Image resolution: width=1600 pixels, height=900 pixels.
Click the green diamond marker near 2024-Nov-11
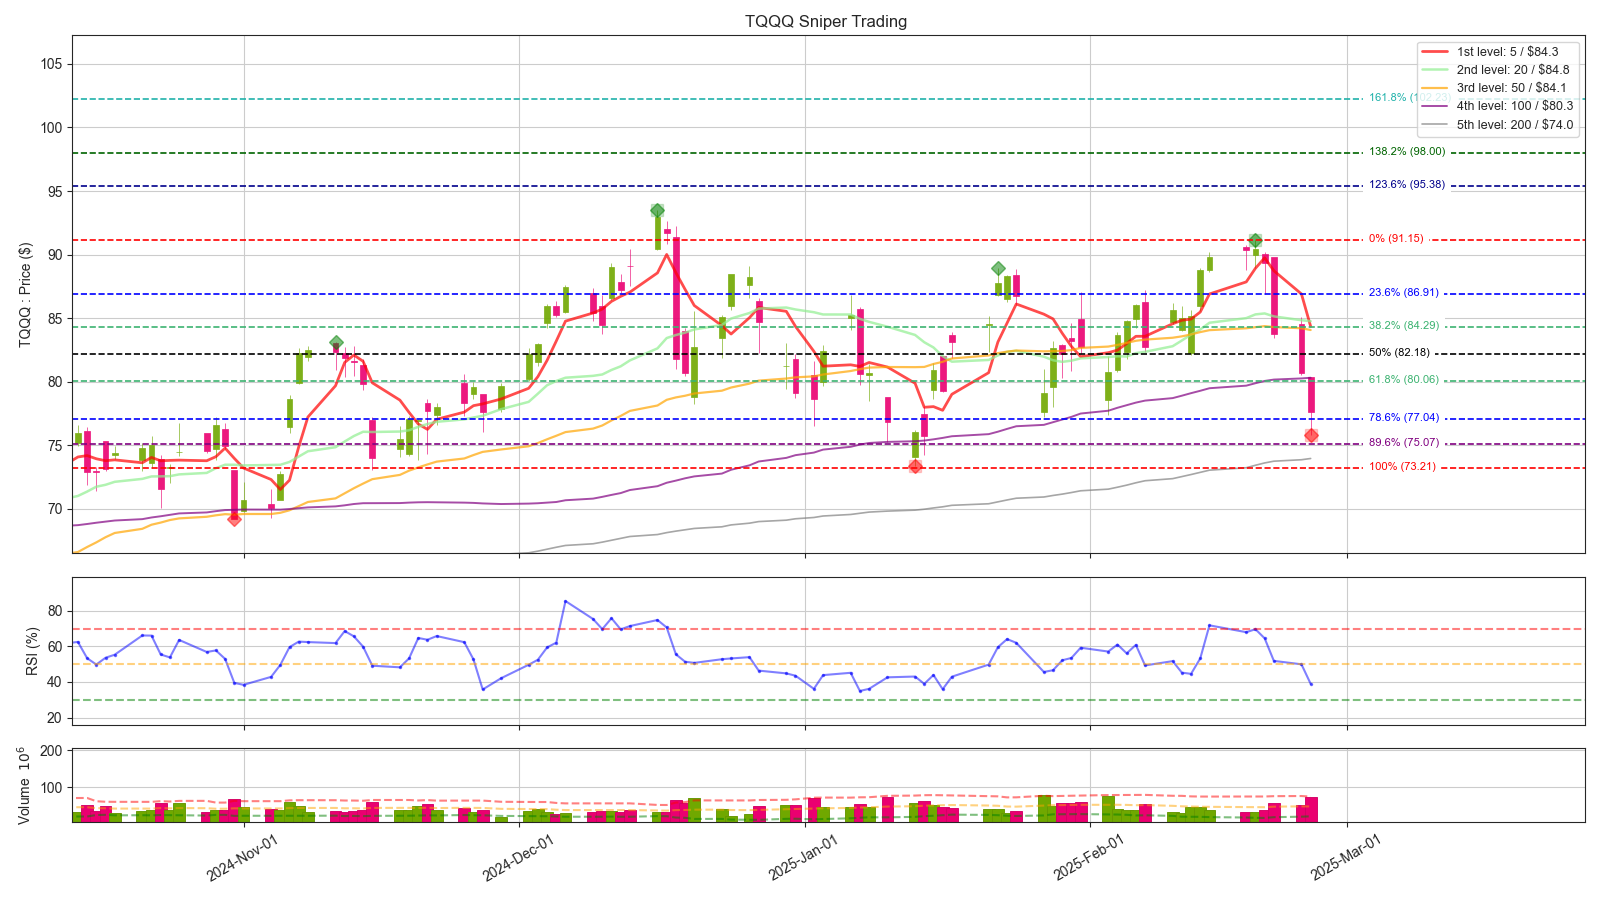pos(336,343)
